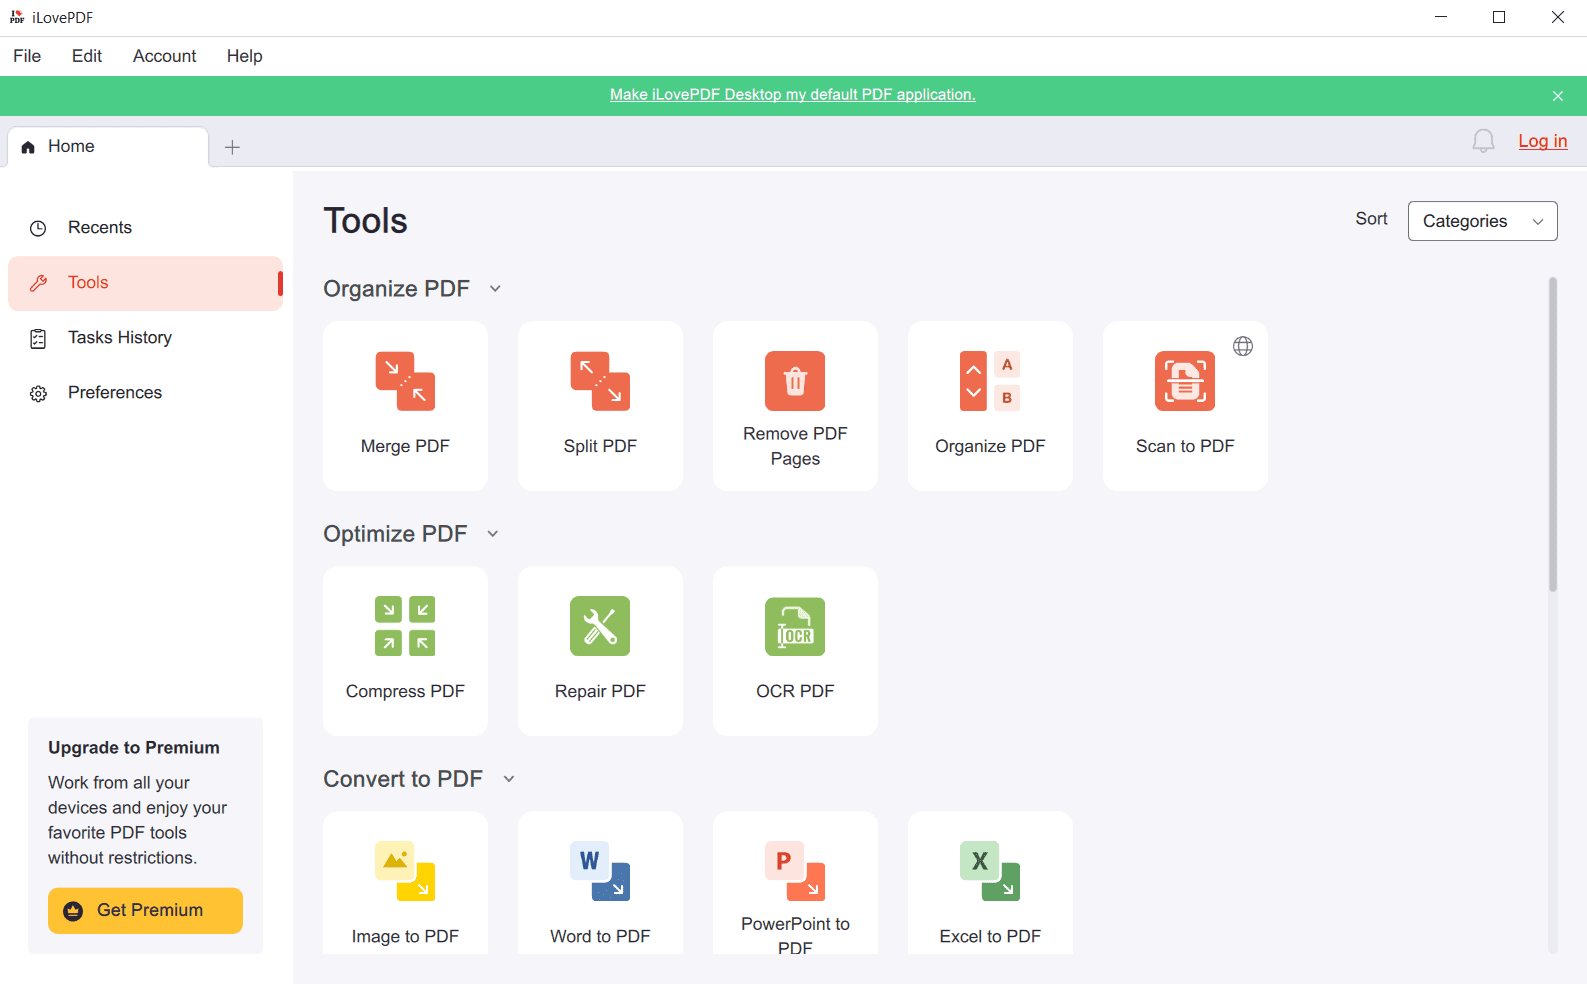The width and height of the screenshot is (1587, 984).
Task: Click the Word to PDF label
Action: (600, 936)
